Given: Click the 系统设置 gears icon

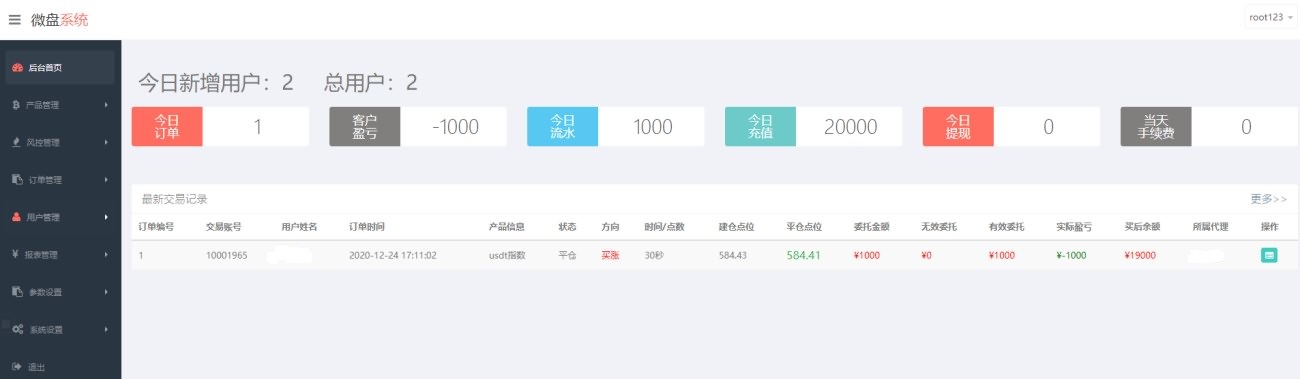Looking at the screenshot, I should click(17, 329).
